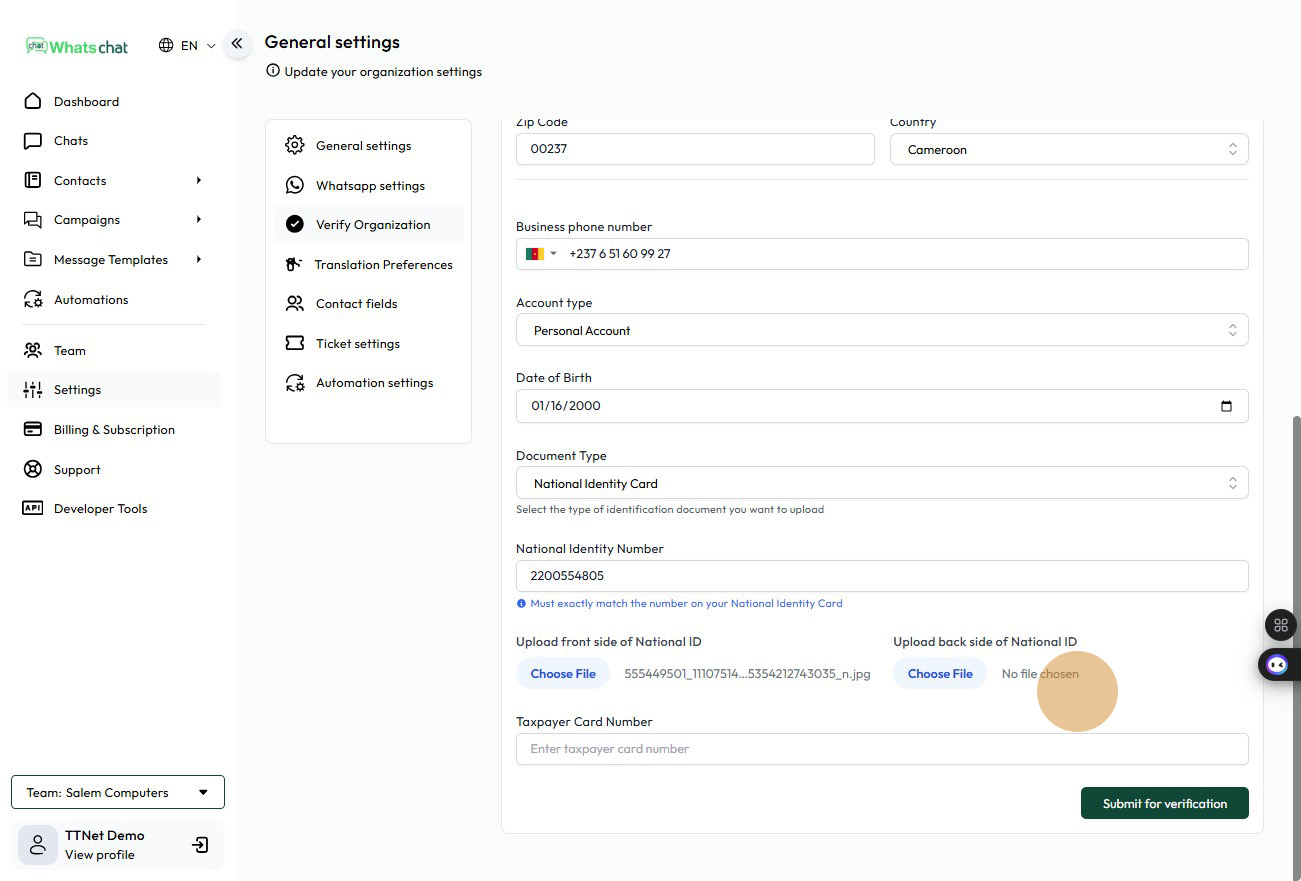The image size is (1301, 881).
Task: Click the logout icon beside TTNet Demo
Action: [200, 845]
